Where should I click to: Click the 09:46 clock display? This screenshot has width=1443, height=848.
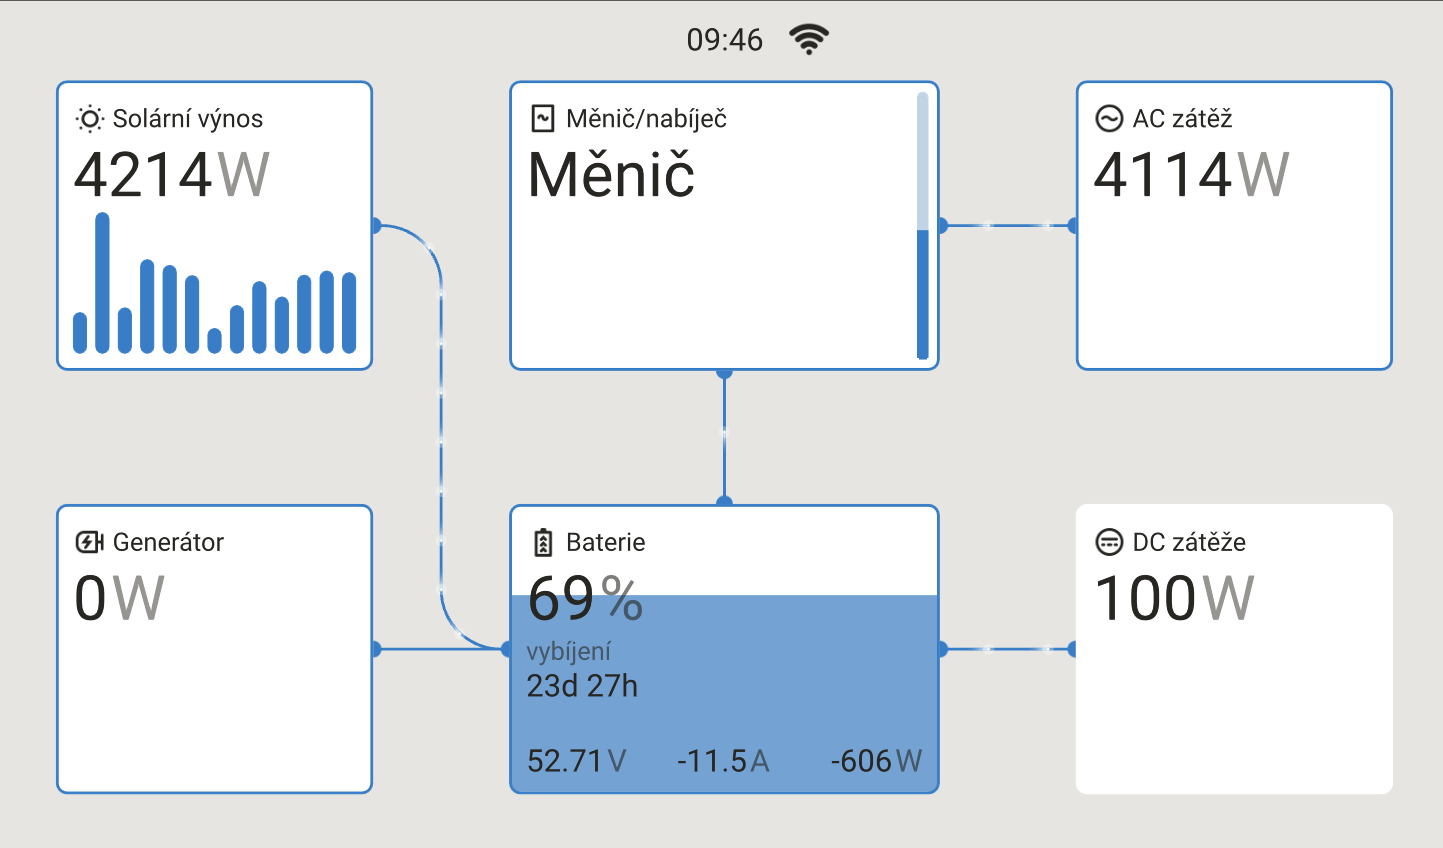725,40
